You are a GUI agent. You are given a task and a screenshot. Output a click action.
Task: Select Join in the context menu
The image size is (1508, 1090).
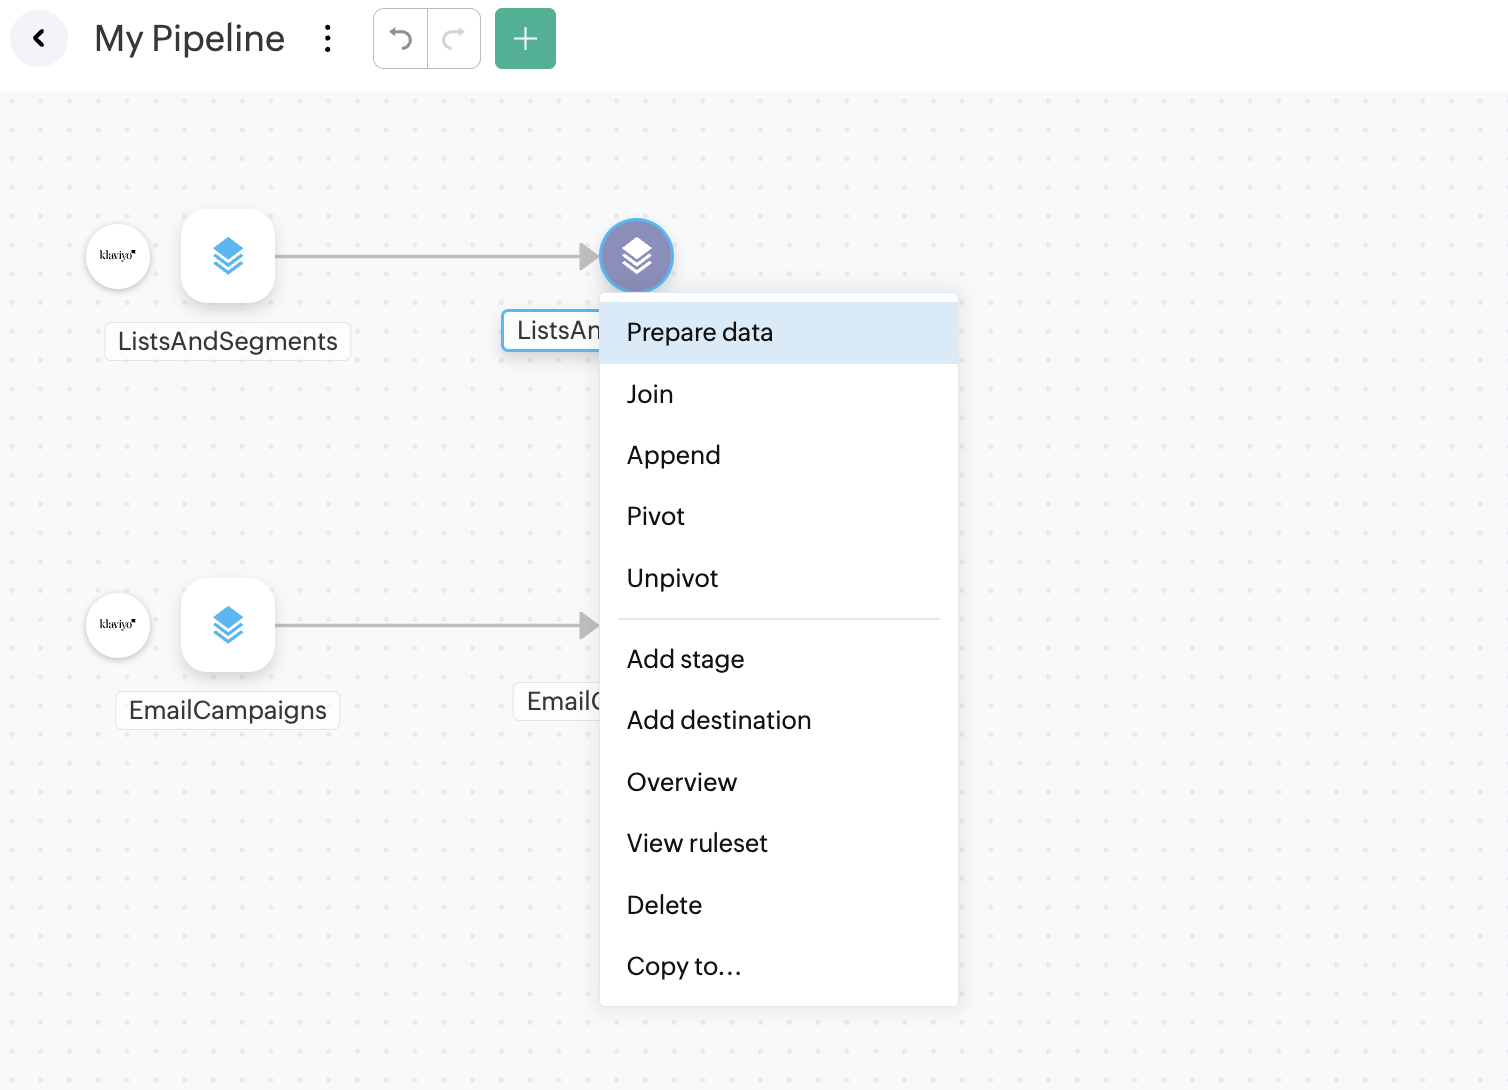pyautogui.click(x=650, y=394)
